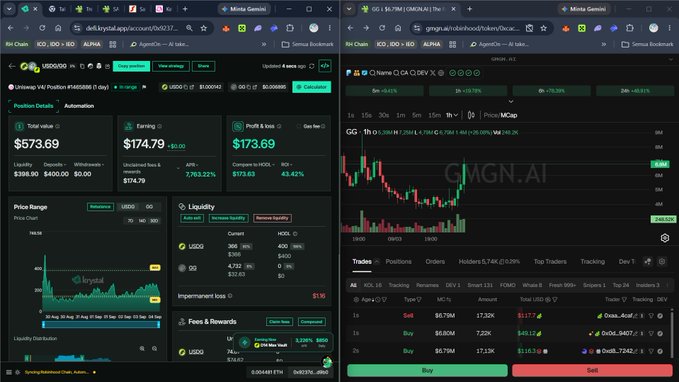679x382 pixels.
Task: Open GMGN trades settings gear icon
Action: pyautogui.click(x=662, y=262)
